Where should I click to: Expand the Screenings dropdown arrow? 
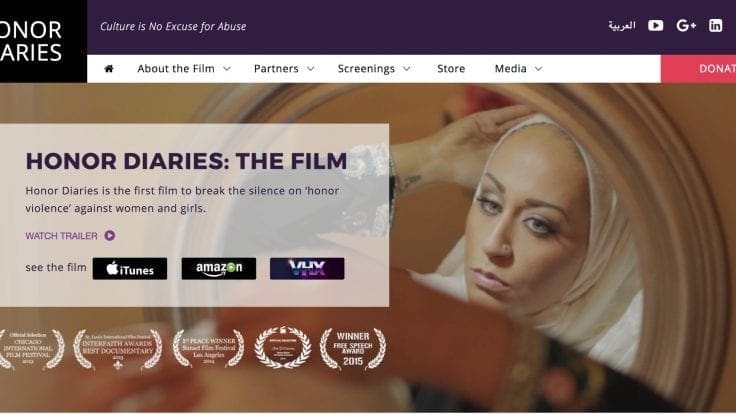407,69
